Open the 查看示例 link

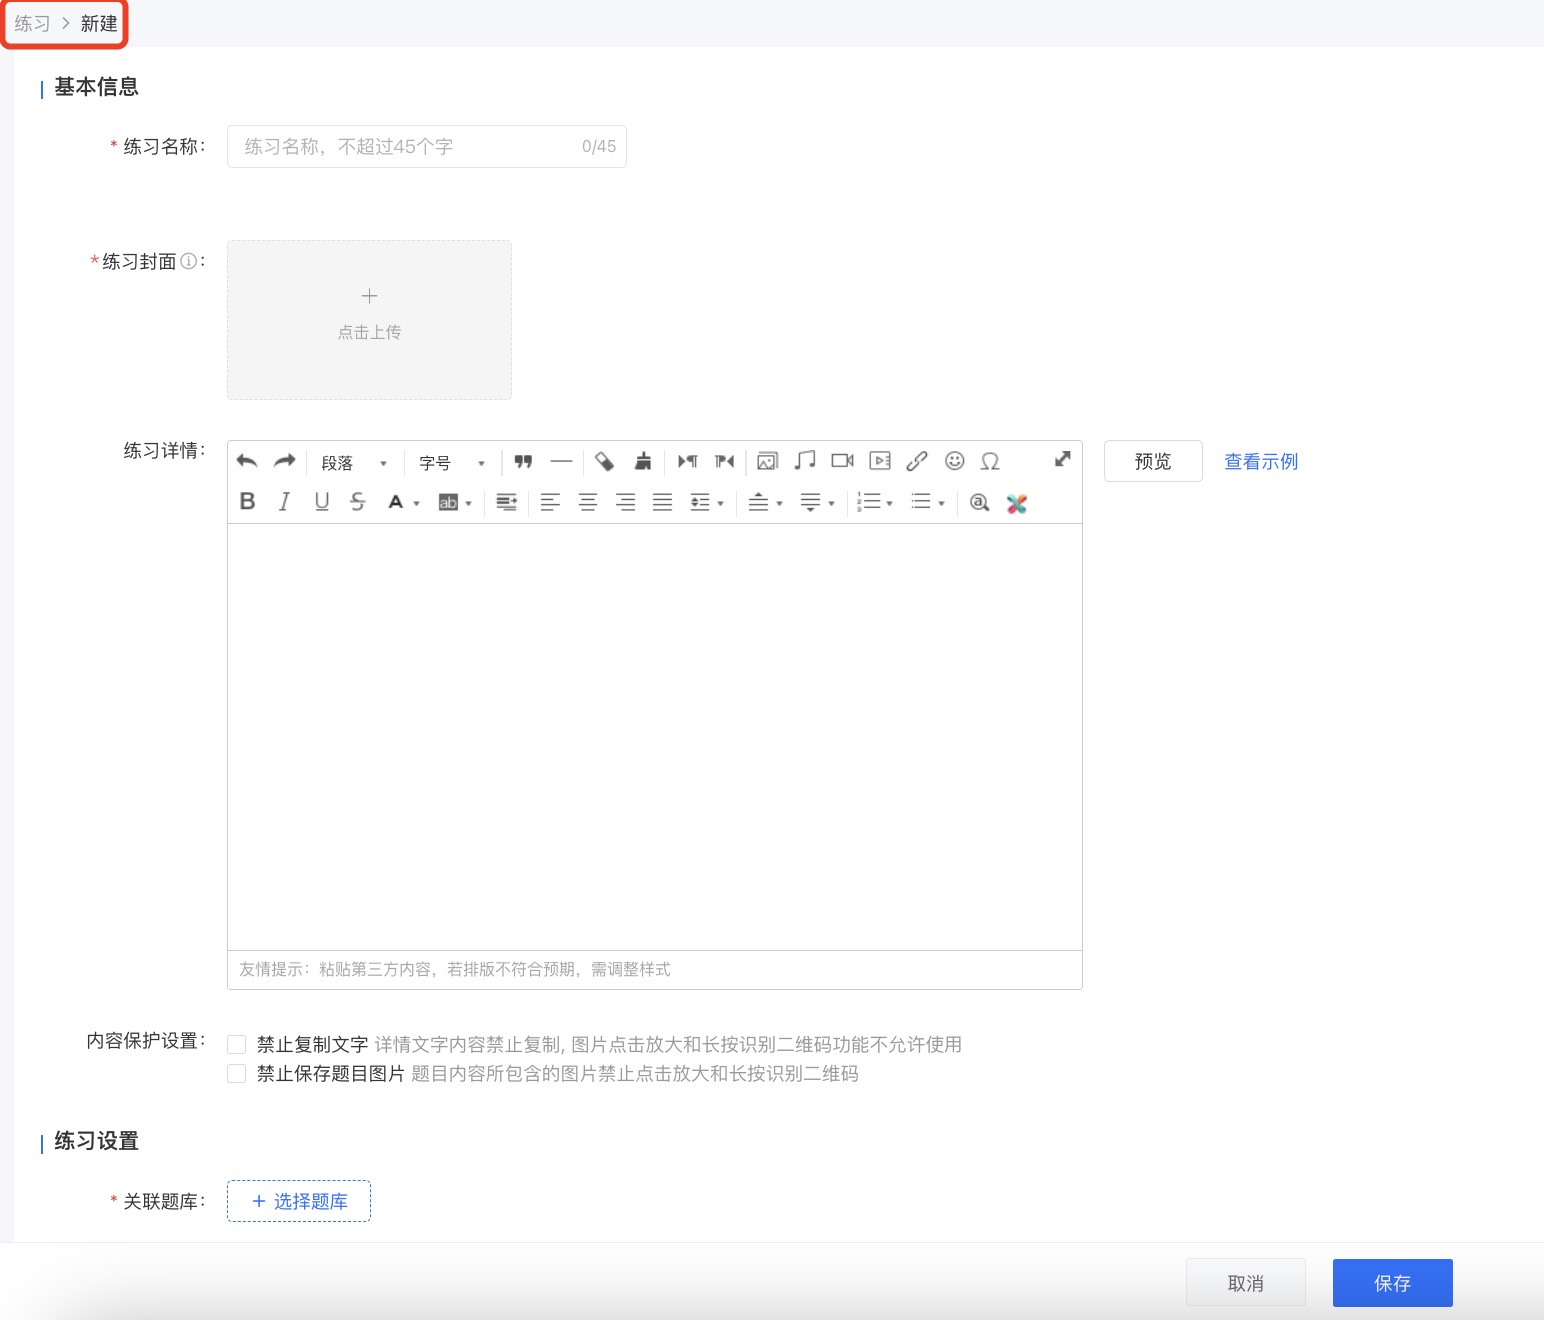point(1260,461)
